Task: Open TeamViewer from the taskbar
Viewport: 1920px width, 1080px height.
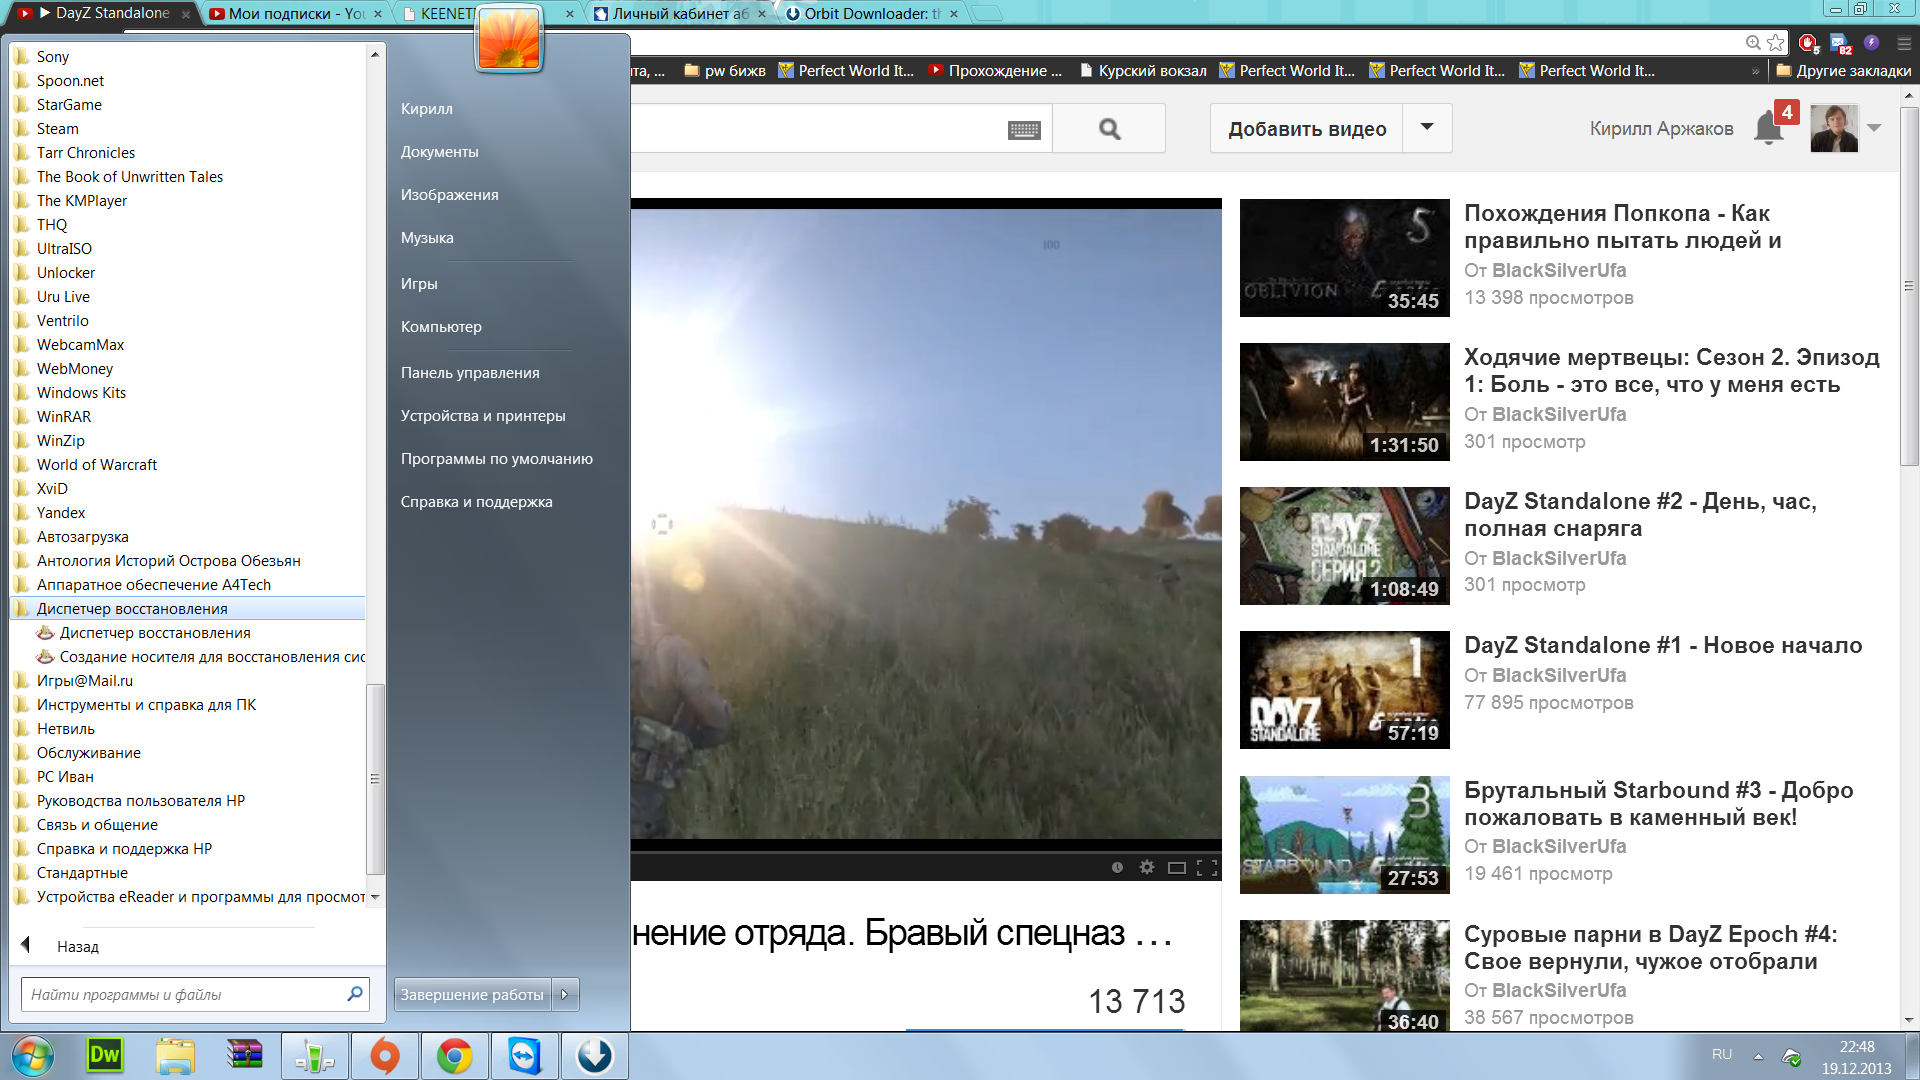Action: (x=525, y=1056)
